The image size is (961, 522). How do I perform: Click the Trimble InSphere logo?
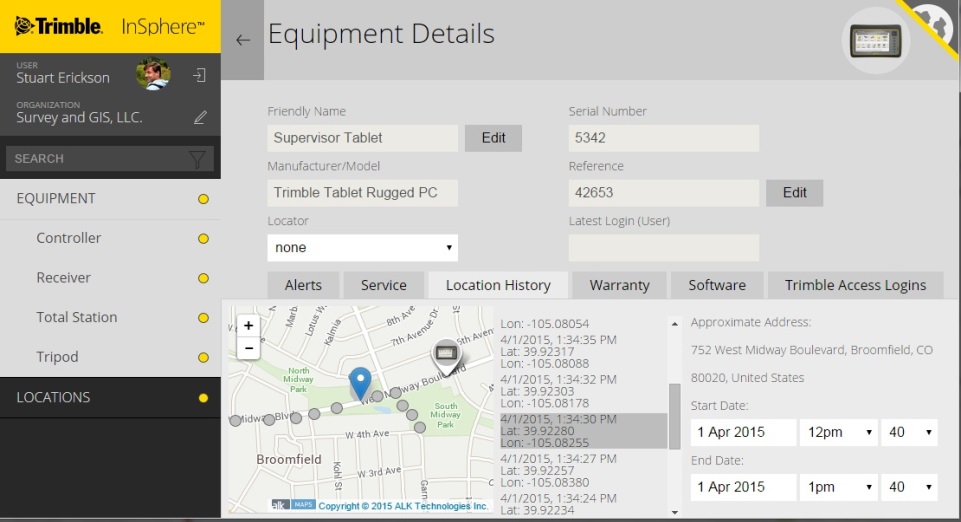pos(110,26)
